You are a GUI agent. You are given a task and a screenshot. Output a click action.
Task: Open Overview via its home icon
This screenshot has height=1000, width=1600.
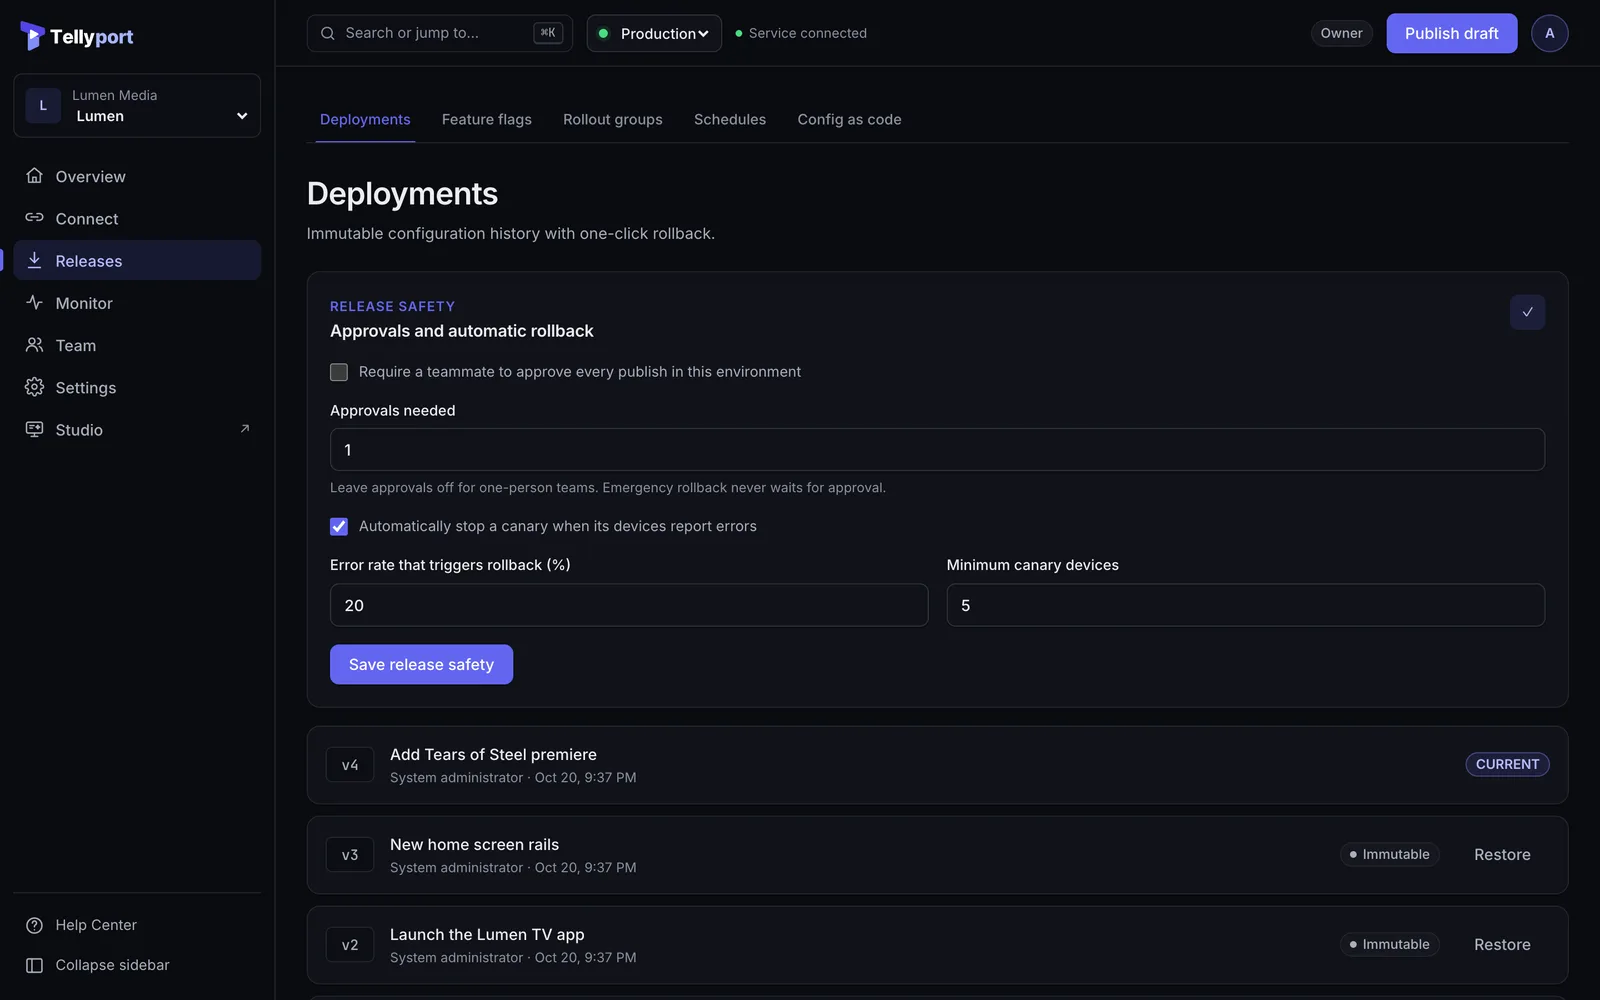point(34,176)
